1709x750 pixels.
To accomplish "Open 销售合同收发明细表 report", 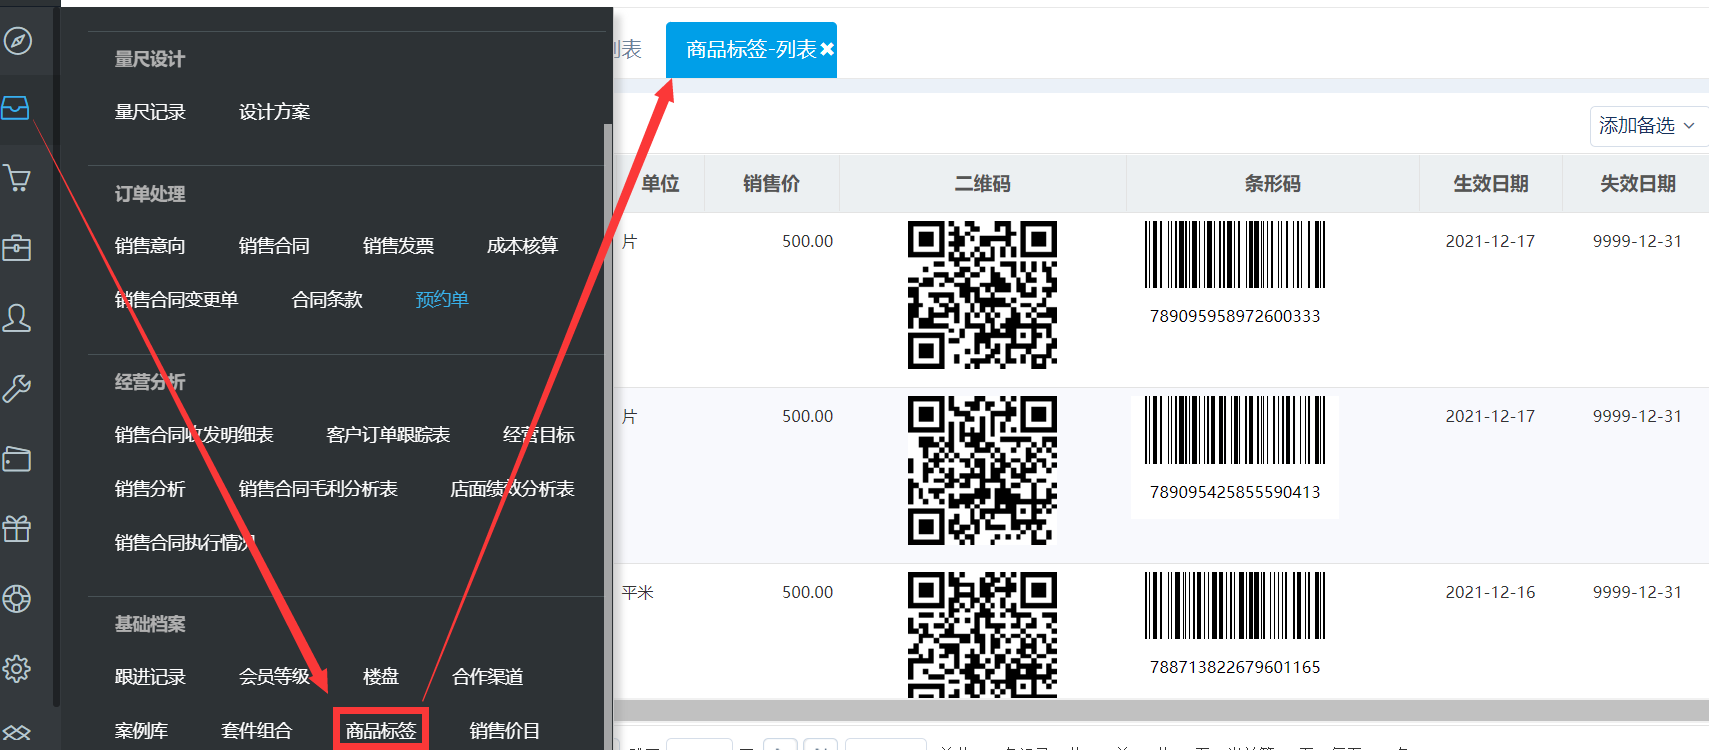I will (x=194, y=435).
